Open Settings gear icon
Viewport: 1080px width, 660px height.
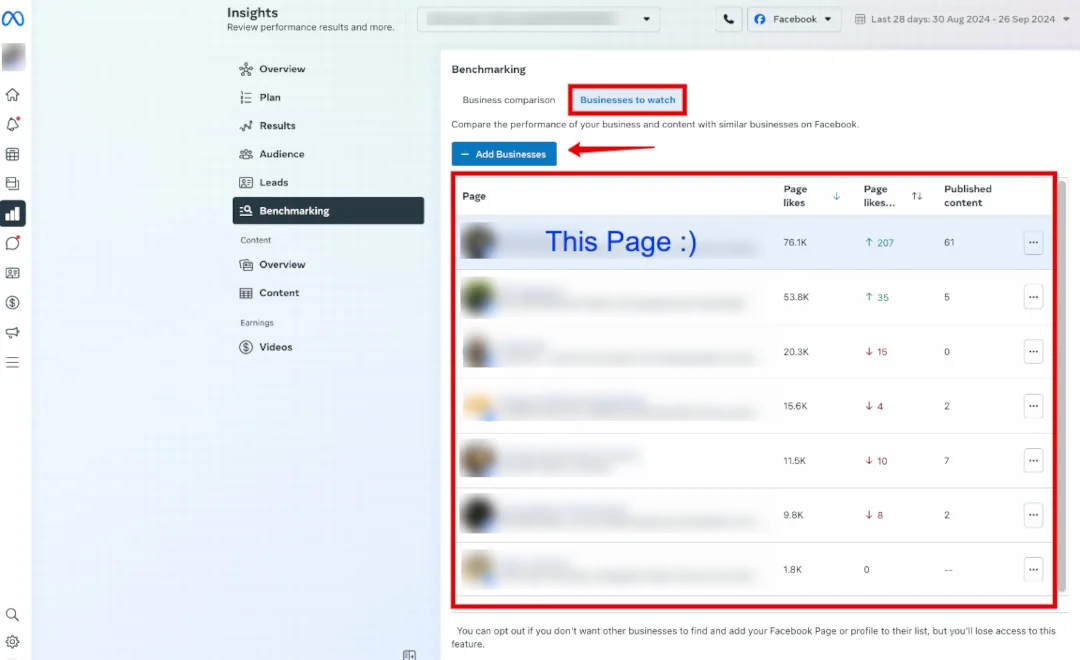[12, 642]
